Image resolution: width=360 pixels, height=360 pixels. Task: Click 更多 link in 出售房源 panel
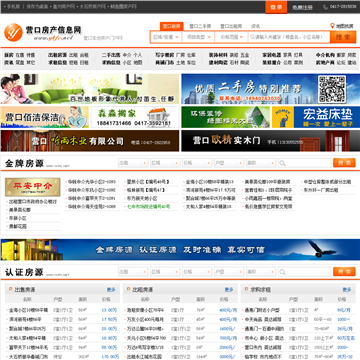click(111, 289)
